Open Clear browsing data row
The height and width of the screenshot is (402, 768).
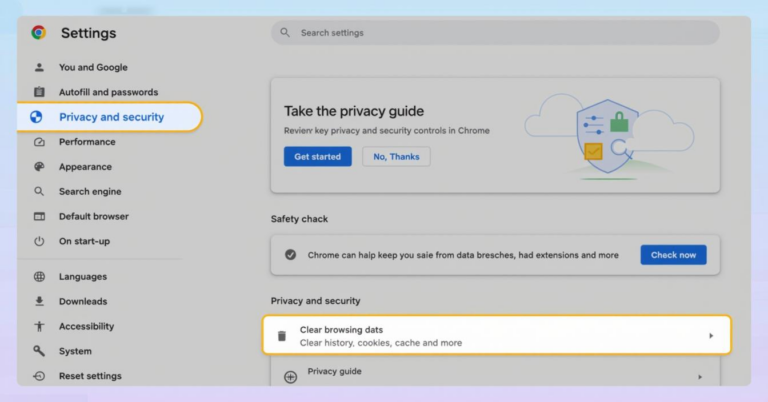tap(497, 335)
